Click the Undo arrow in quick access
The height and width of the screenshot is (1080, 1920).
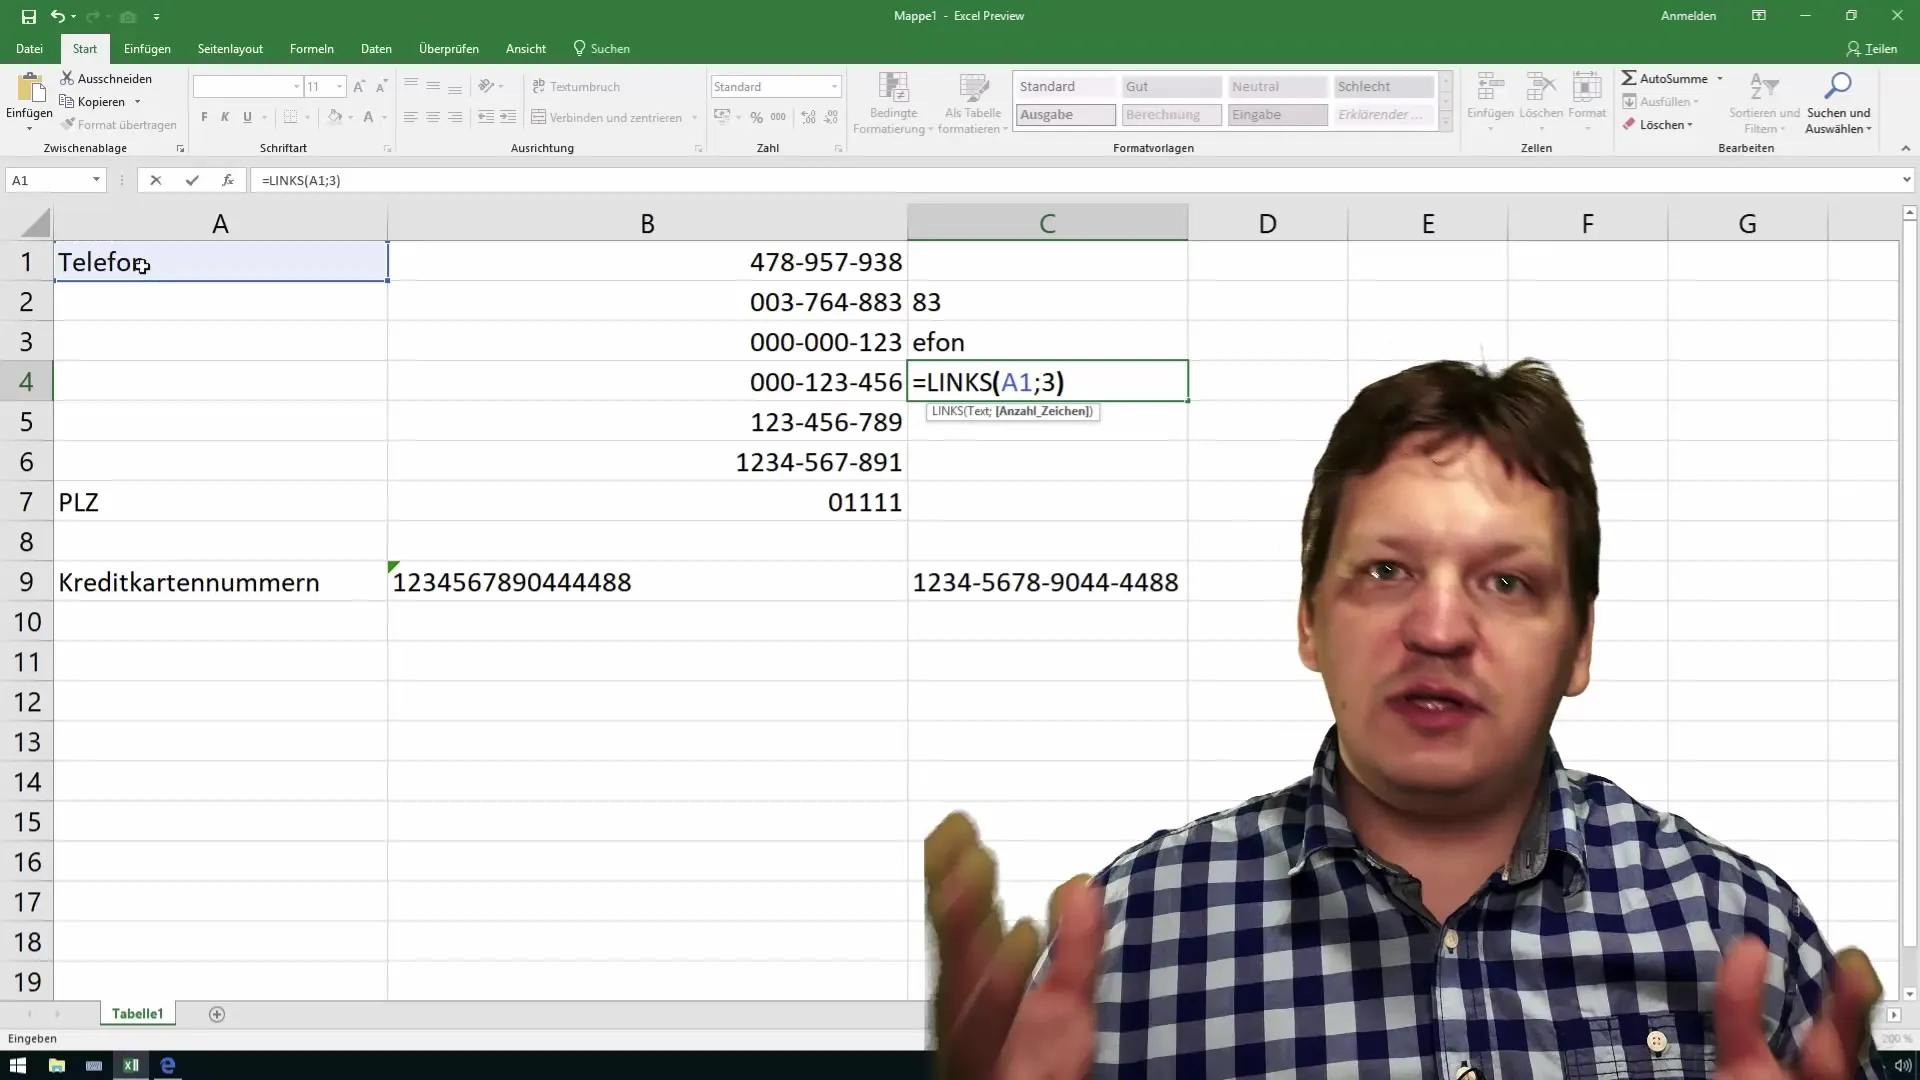[x=58, y=16]
